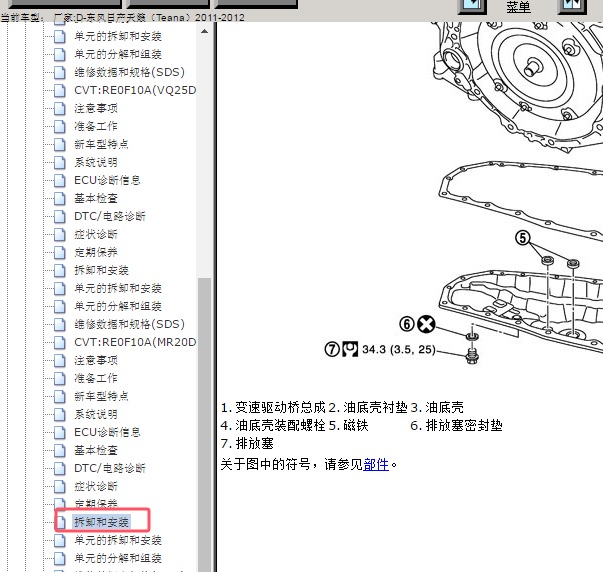Viewport: 603px width, 572px height.
Task: Click the 6. 排放塞密封垫 legend text
Action: tap(456, 425)
